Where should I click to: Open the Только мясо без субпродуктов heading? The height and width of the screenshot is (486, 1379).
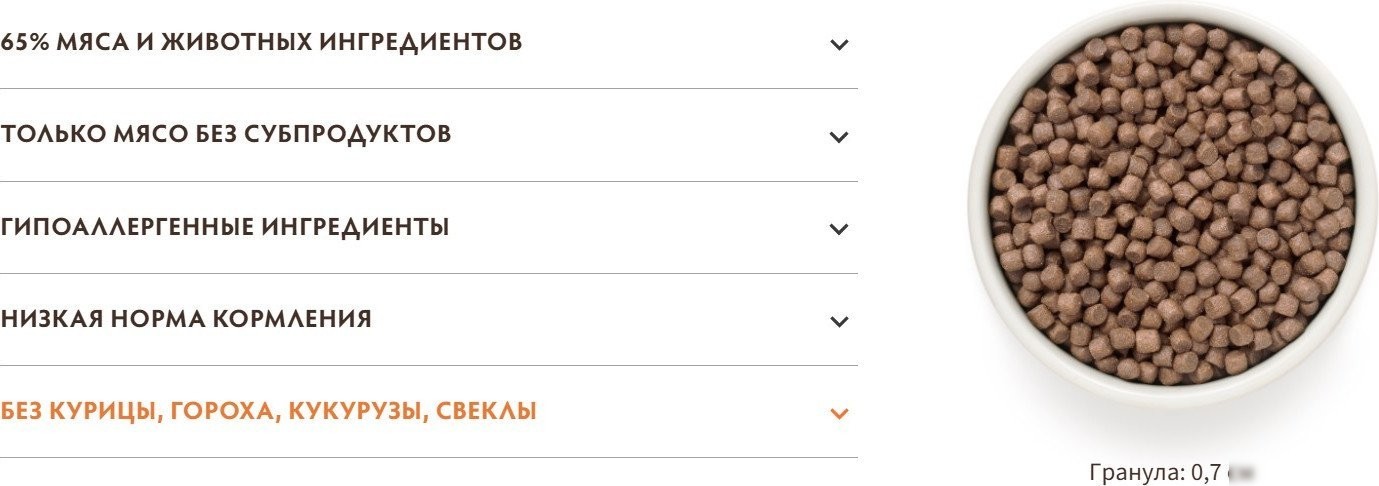(x=226, y=134)
